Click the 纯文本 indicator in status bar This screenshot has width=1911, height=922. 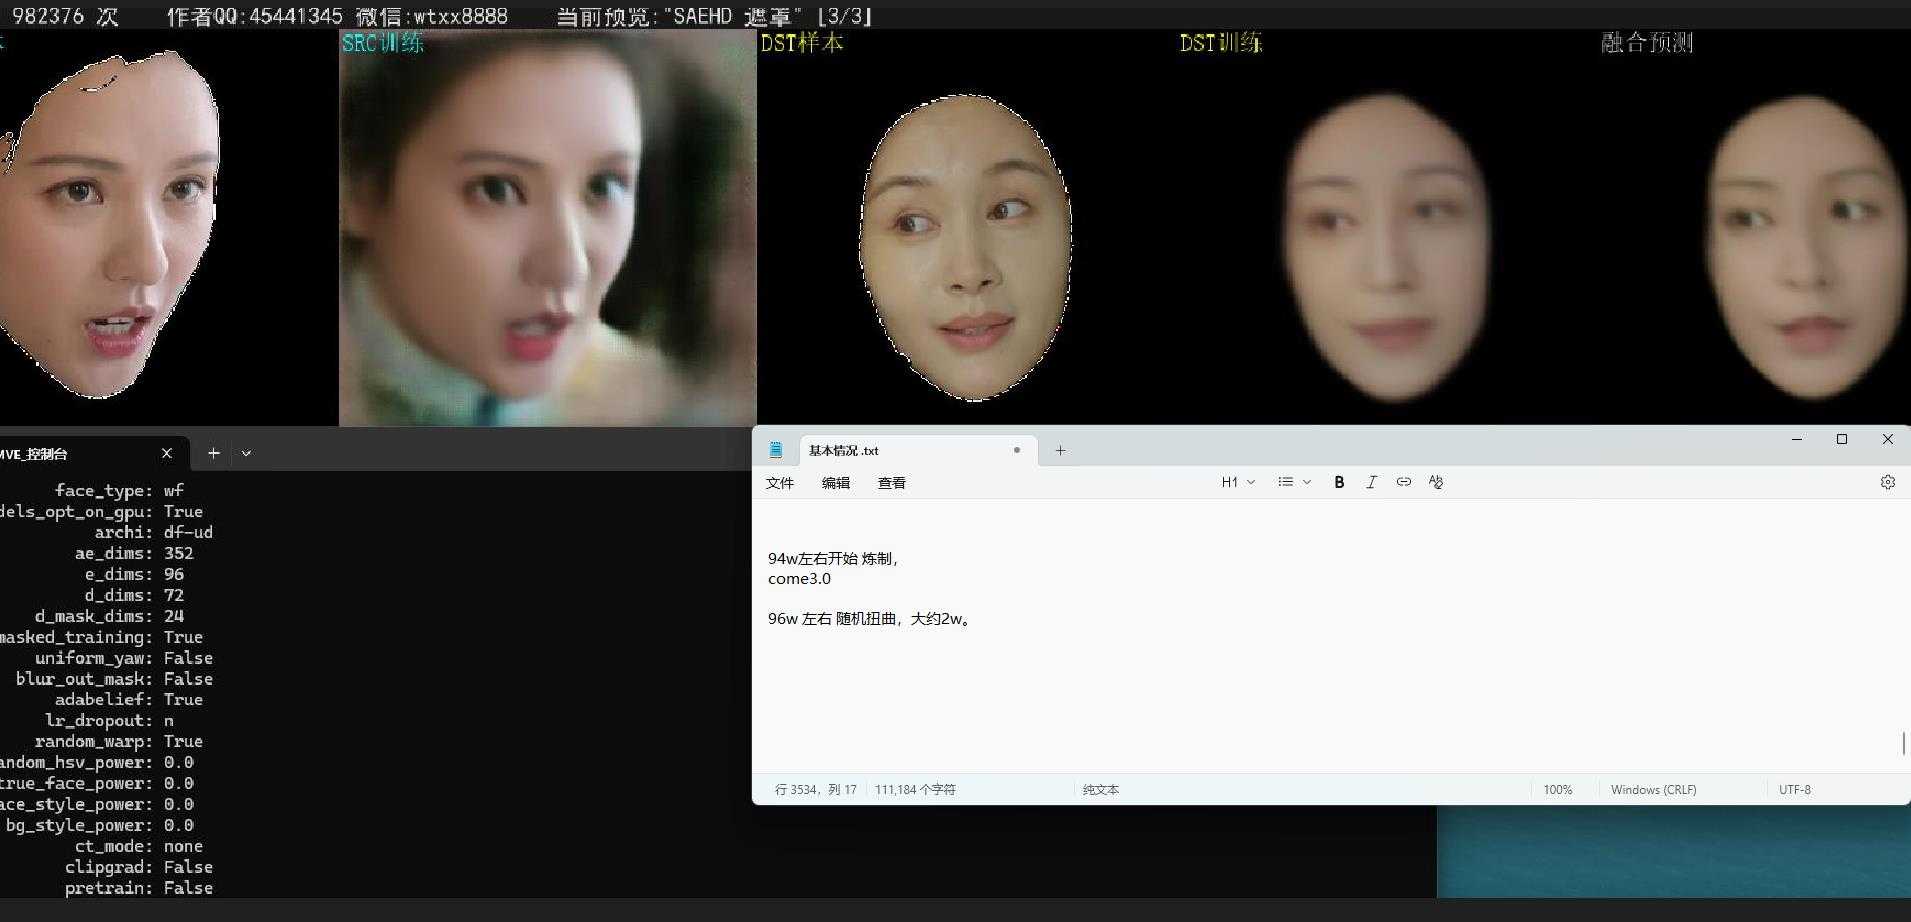(x=1101, y=789)
